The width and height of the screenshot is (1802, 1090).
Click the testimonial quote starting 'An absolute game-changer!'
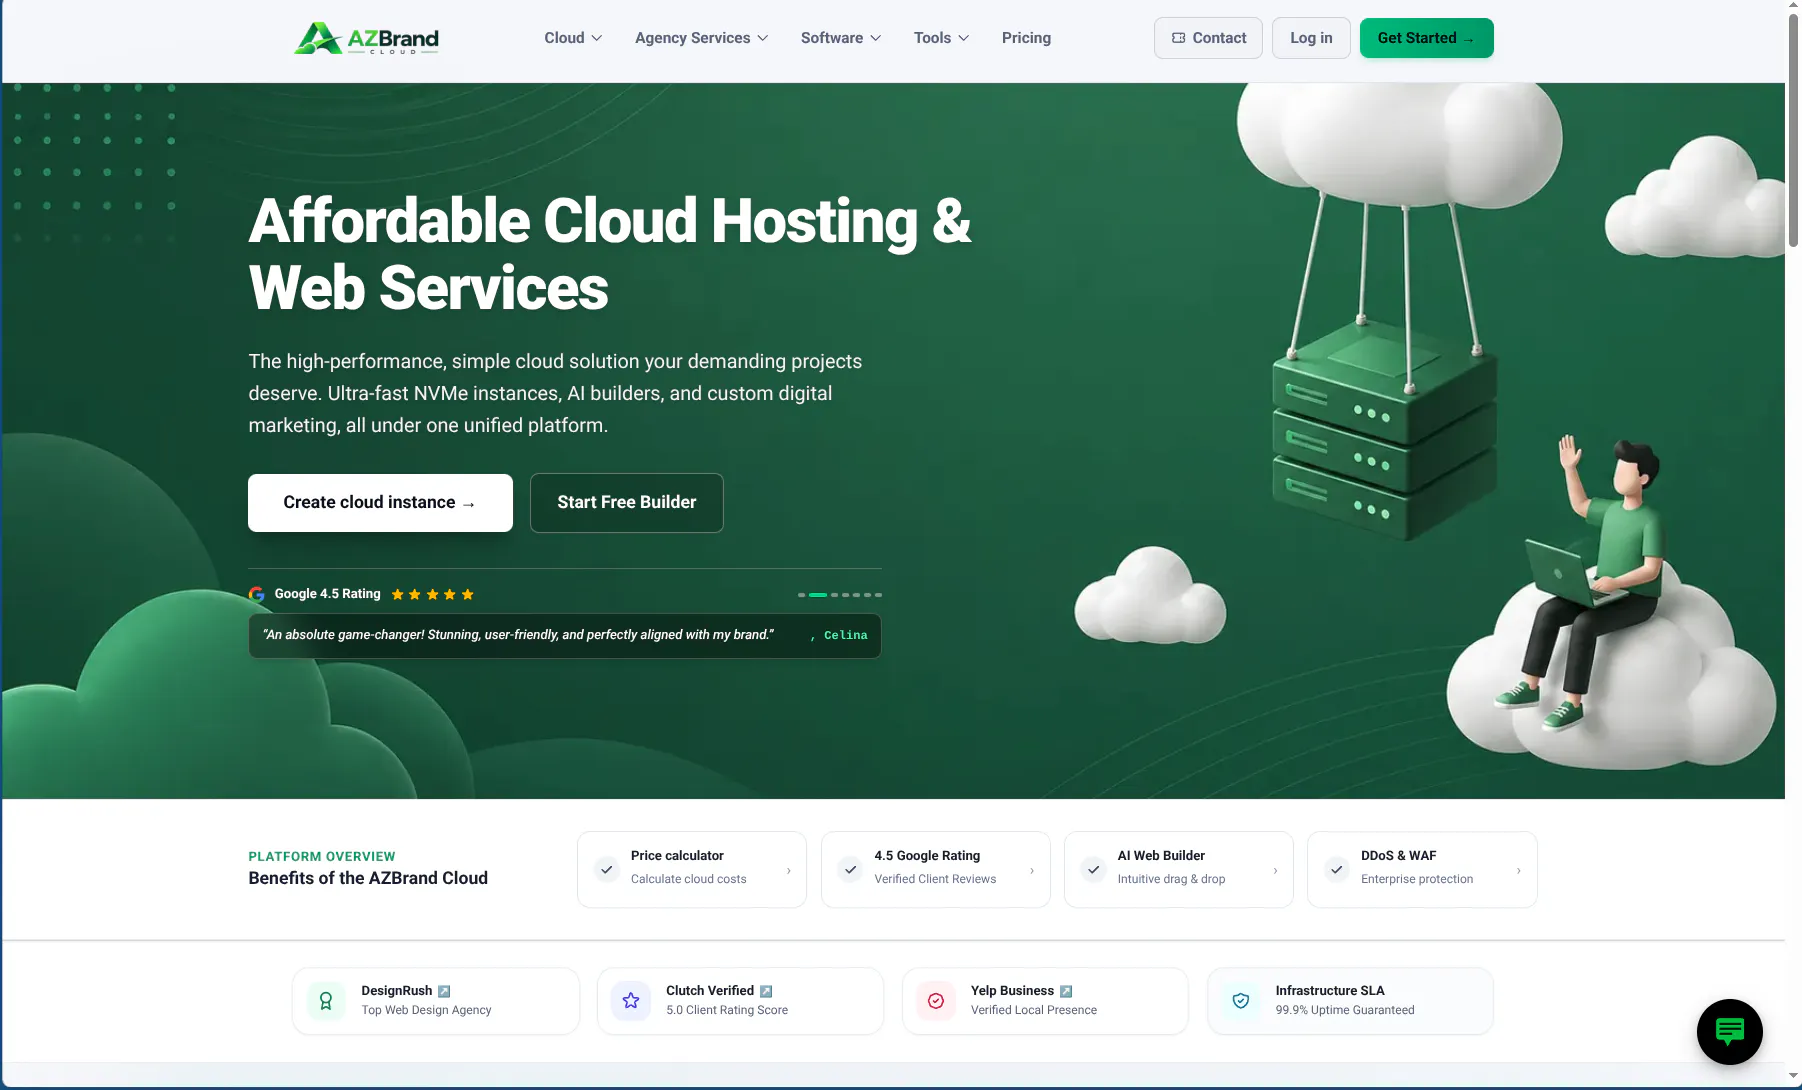click(518, 635)
